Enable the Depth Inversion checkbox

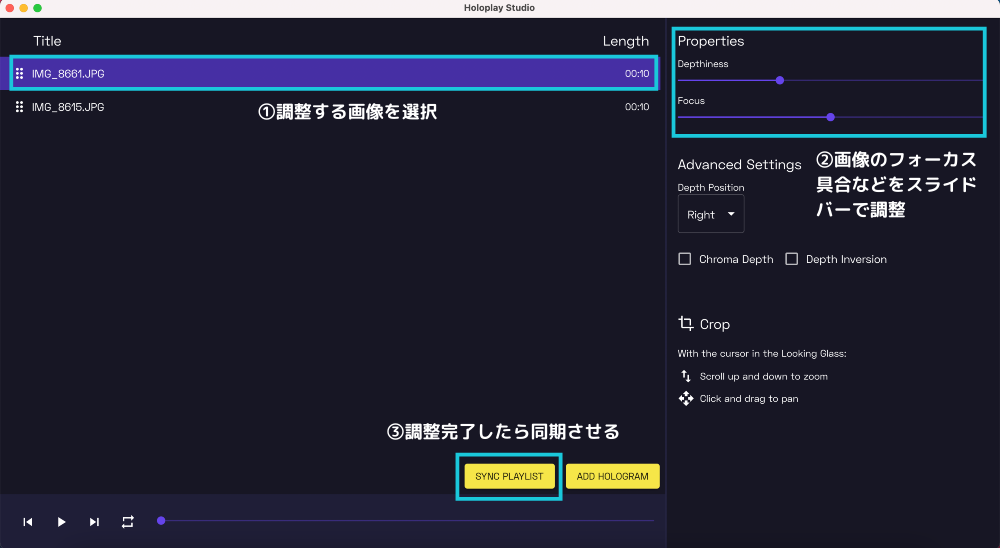[791, 259]
